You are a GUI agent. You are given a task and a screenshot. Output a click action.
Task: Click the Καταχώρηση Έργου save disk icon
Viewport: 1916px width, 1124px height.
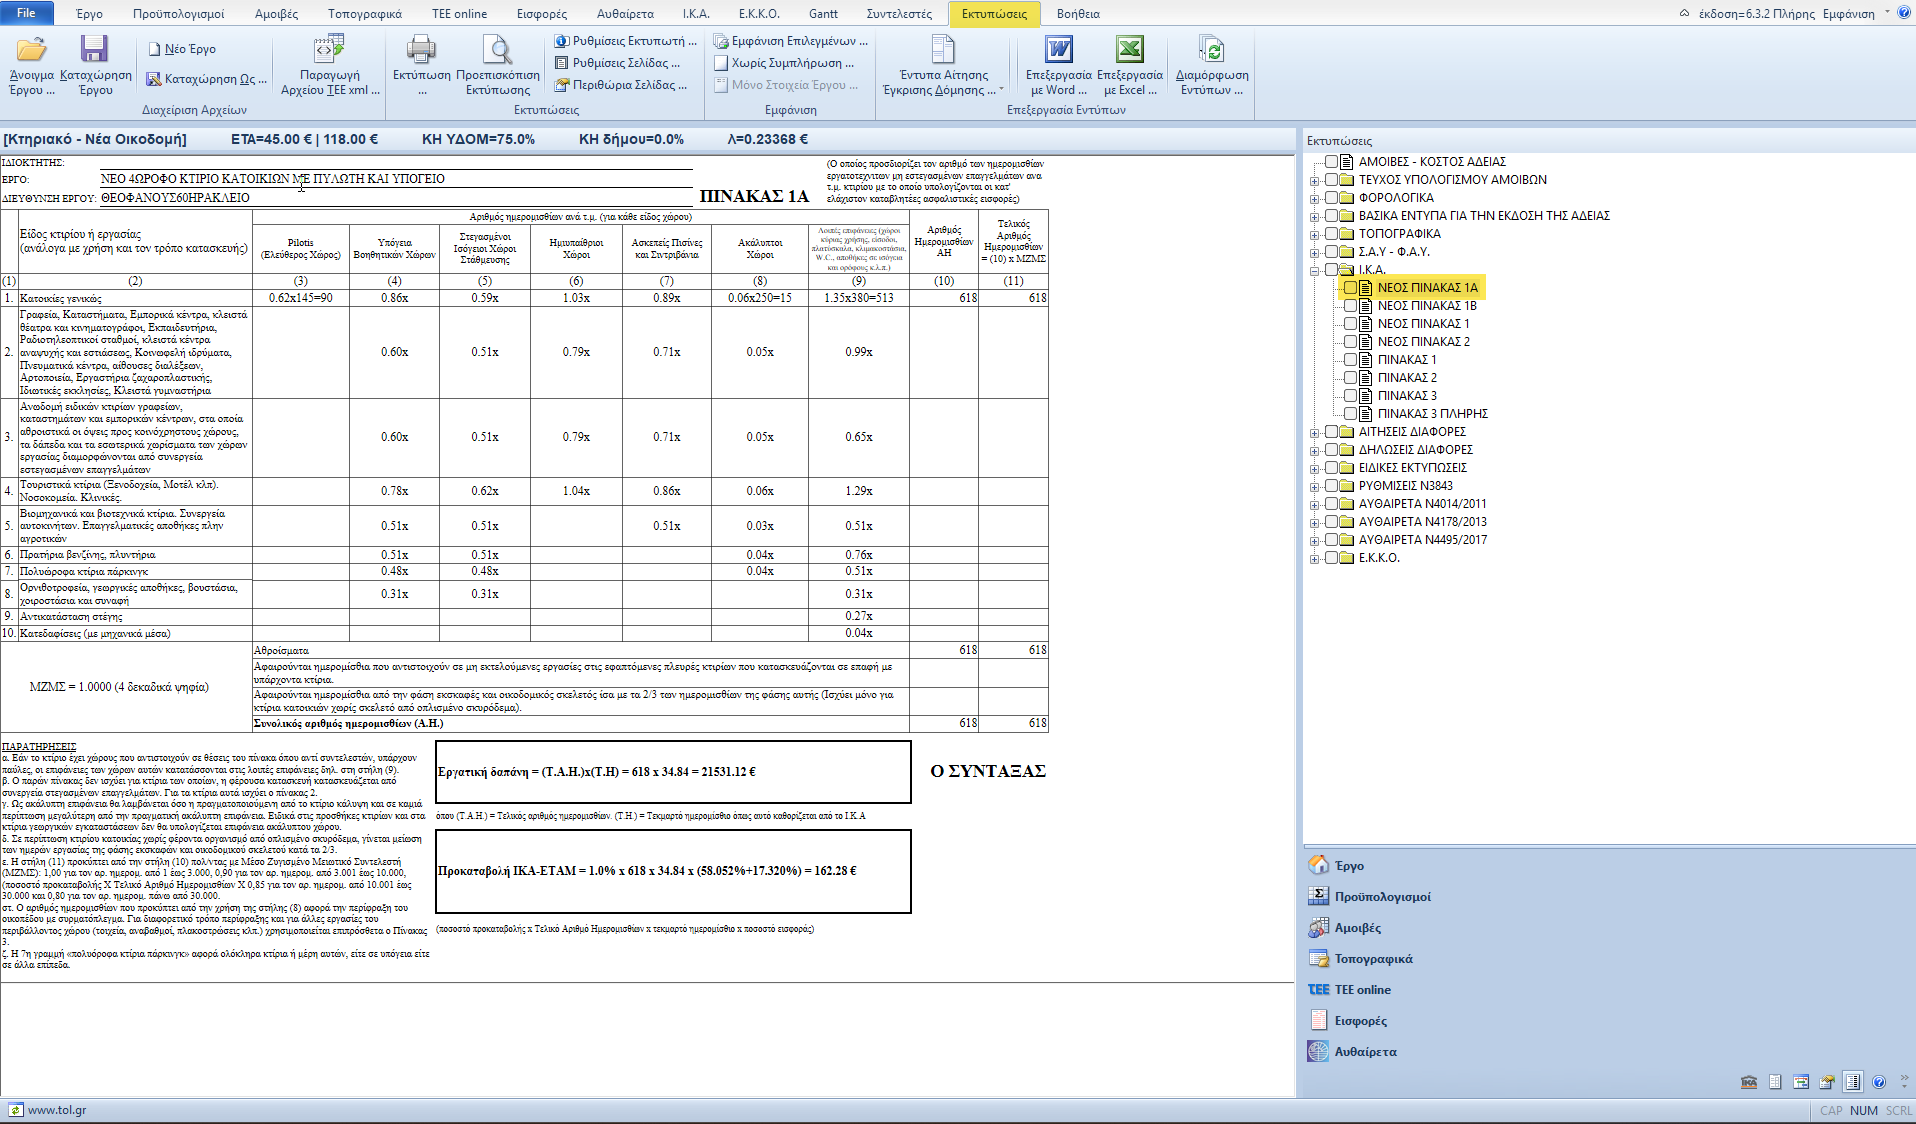tap(95, 50)
